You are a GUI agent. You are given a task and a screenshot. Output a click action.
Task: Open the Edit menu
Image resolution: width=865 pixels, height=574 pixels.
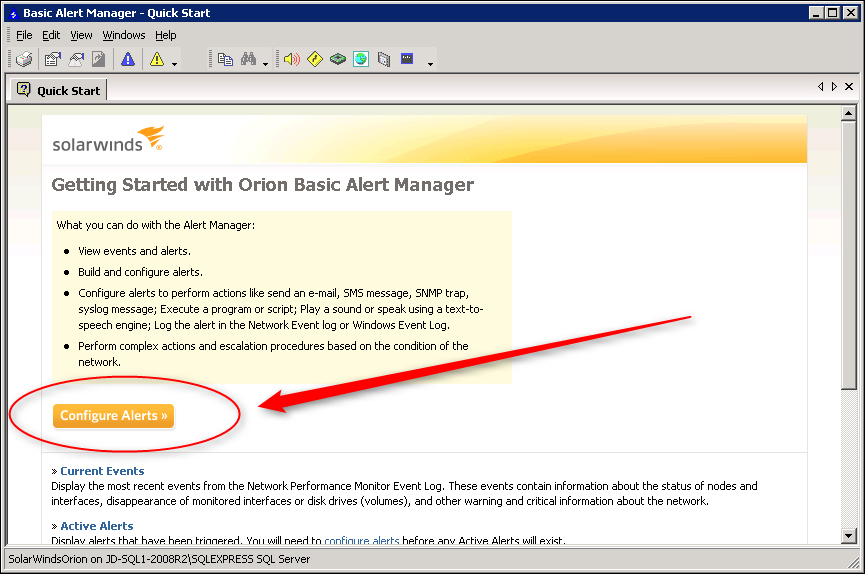[x=51, y=35]
